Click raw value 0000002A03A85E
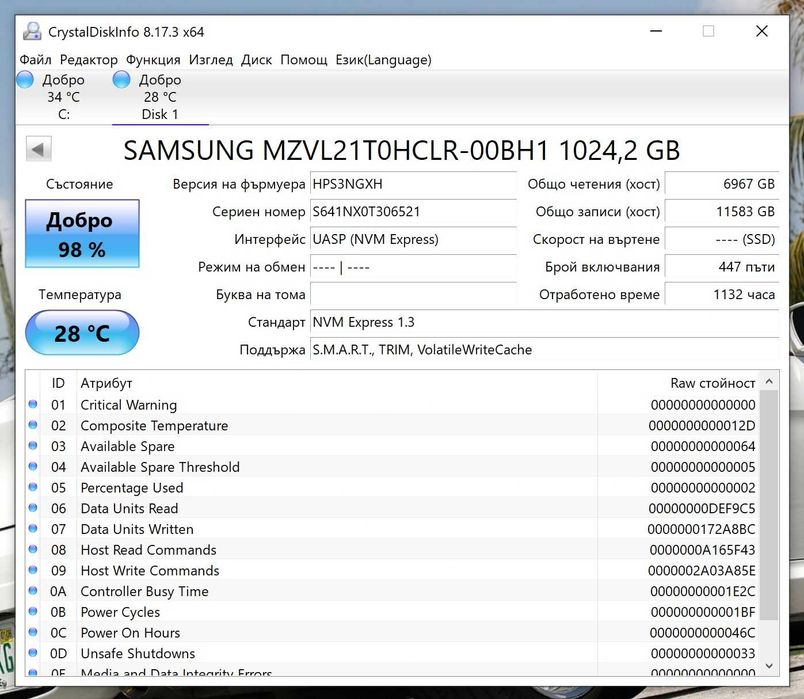The image size is (804, 699). [701, 570]
